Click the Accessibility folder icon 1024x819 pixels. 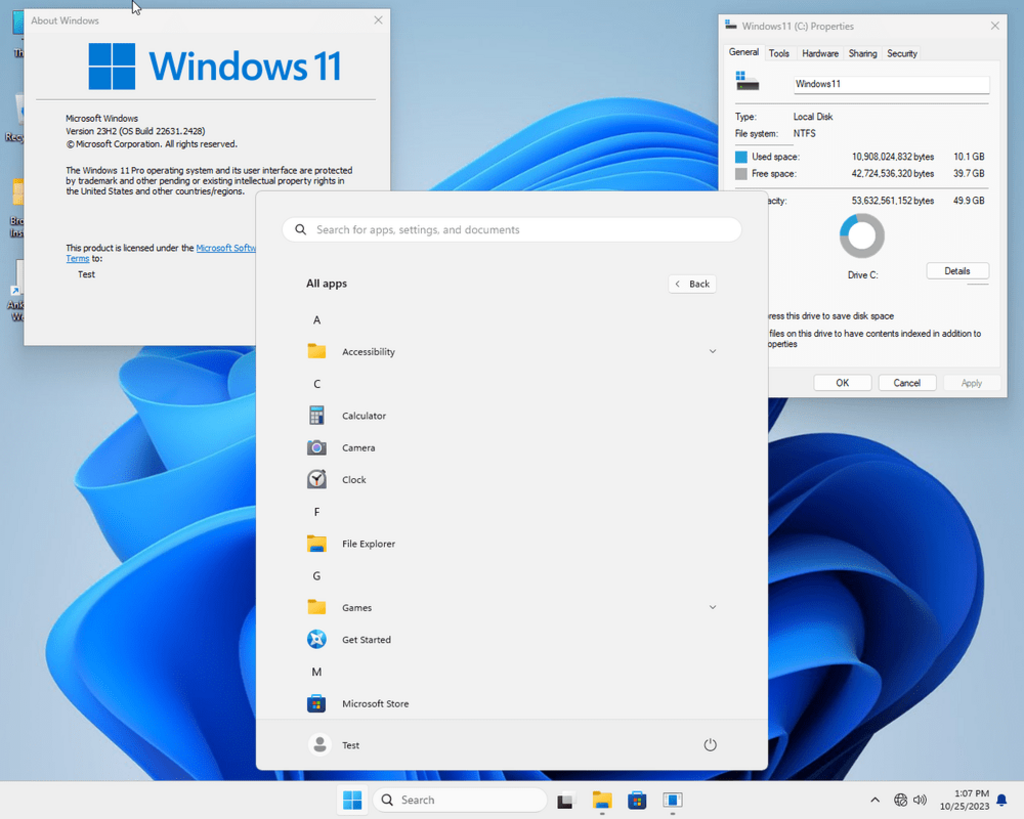[317, 351]
